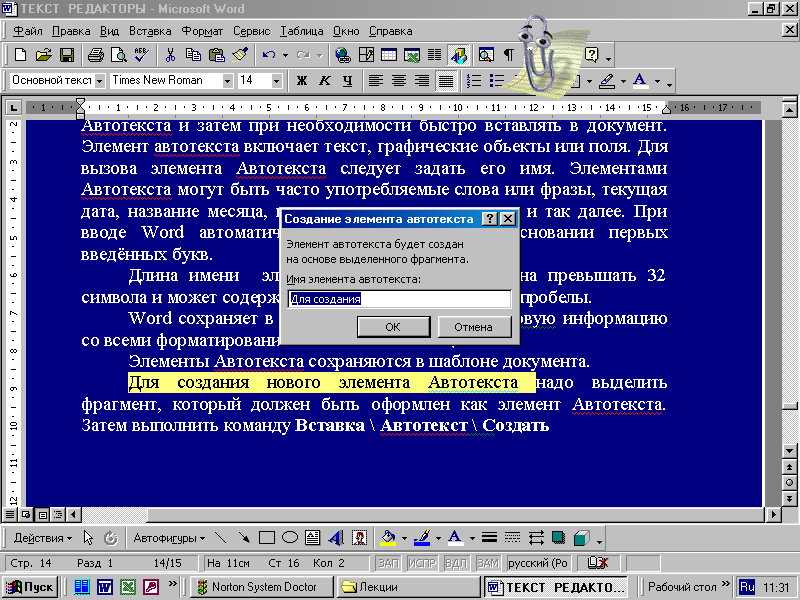Open undo history dropdown arrow
Image resolution: width=800 pixels, height=600 pixels.
pyautogui.click(x=285, y=55)
